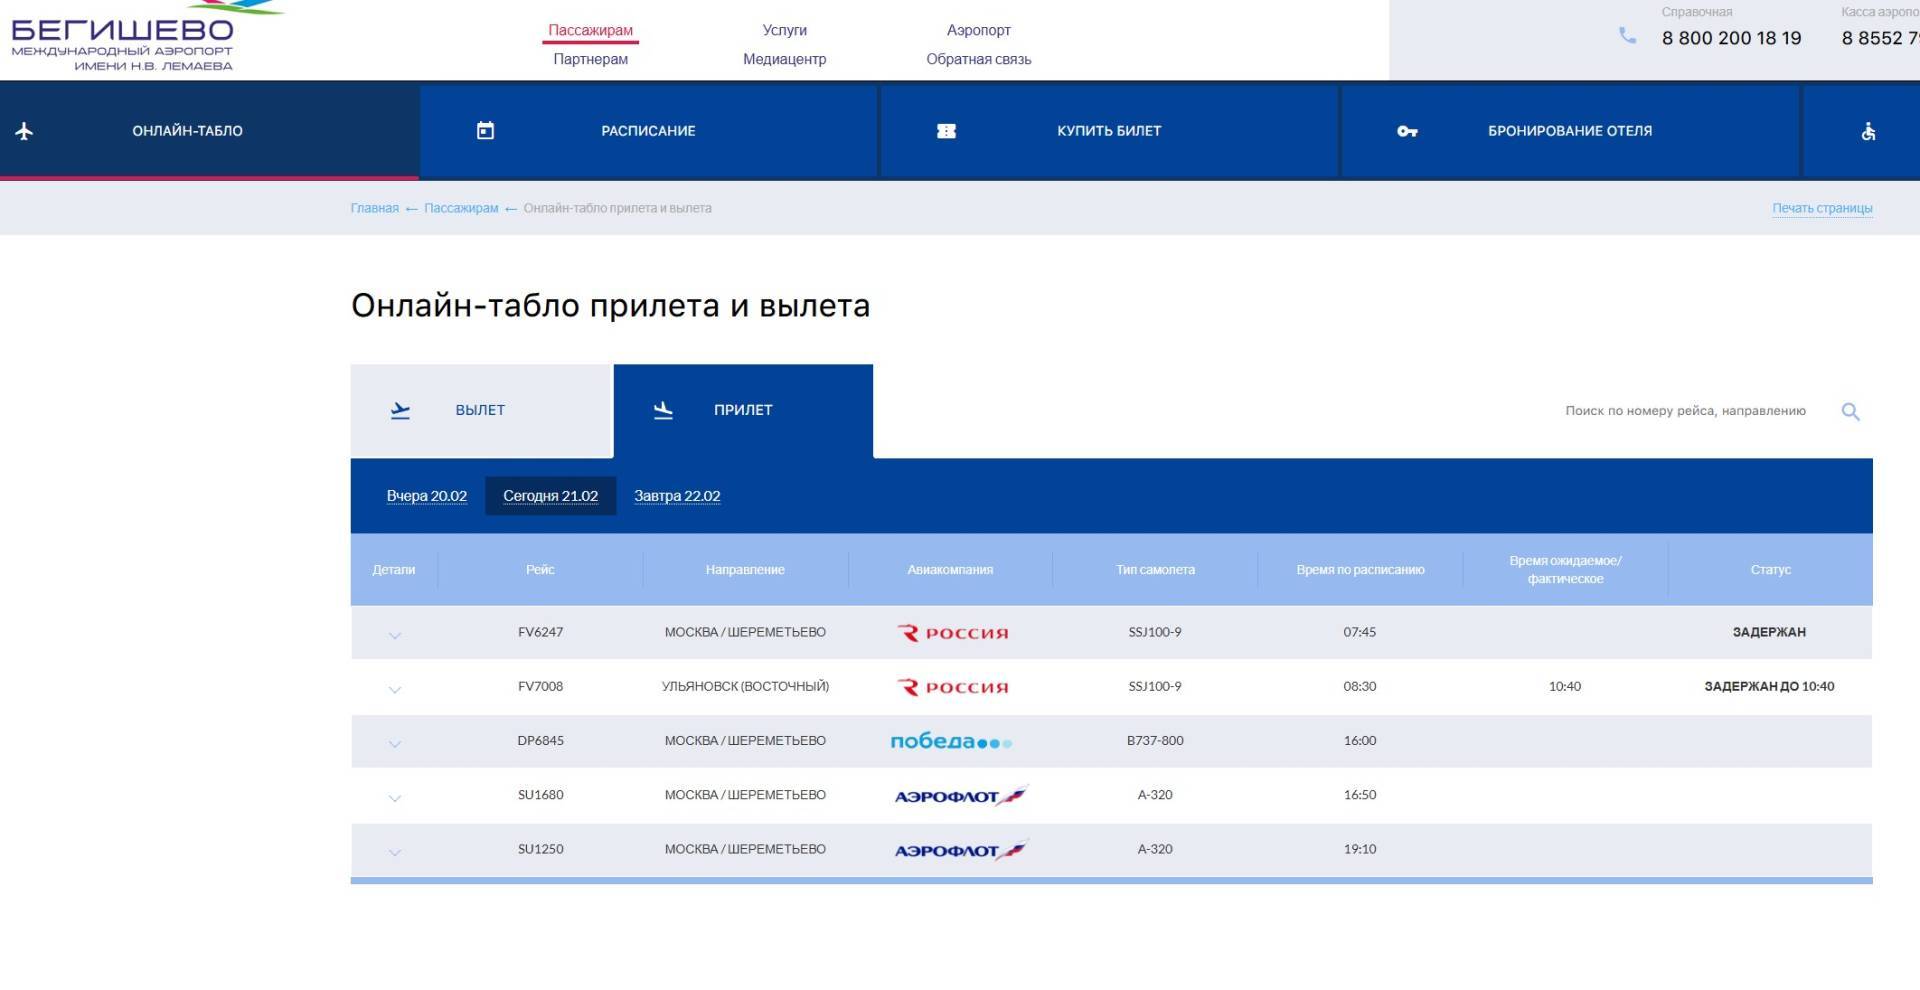Select the Прилет arrivals tab

(x=743, y=410)
